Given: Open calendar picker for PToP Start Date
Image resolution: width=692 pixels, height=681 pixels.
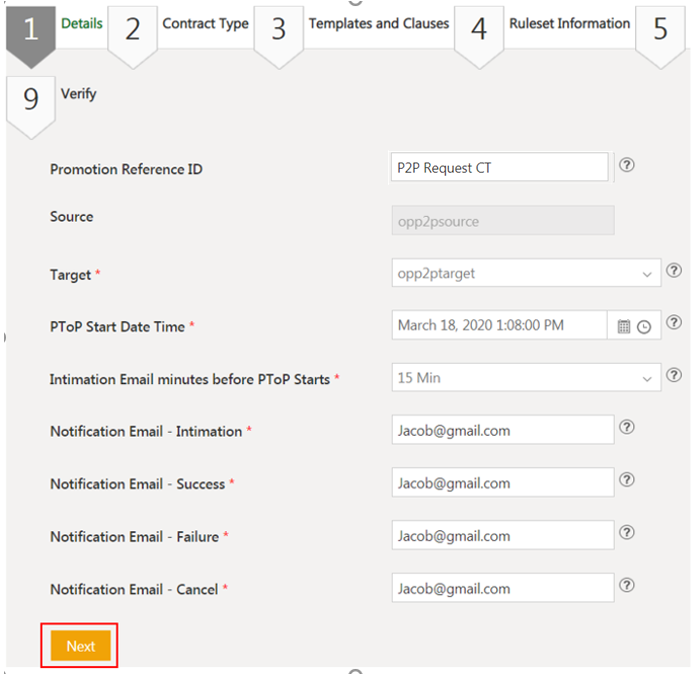Looking at the screenshot, I should tap(624, 326).
